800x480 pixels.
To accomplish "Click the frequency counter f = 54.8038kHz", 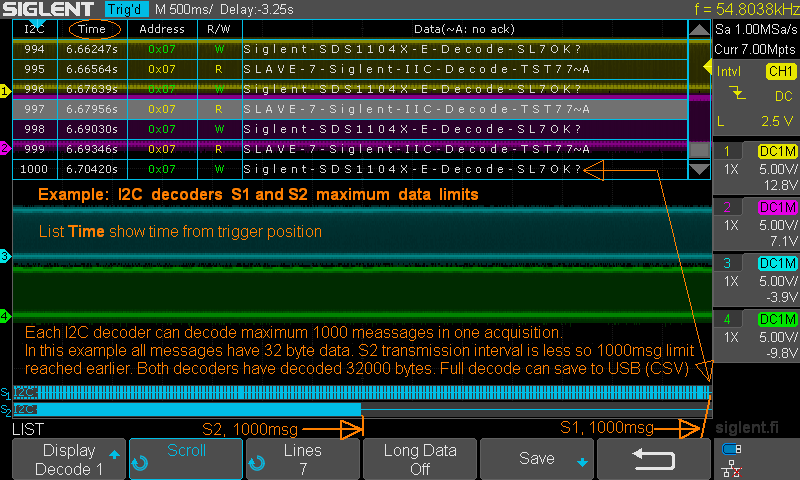I will click(x=746, y=9).
